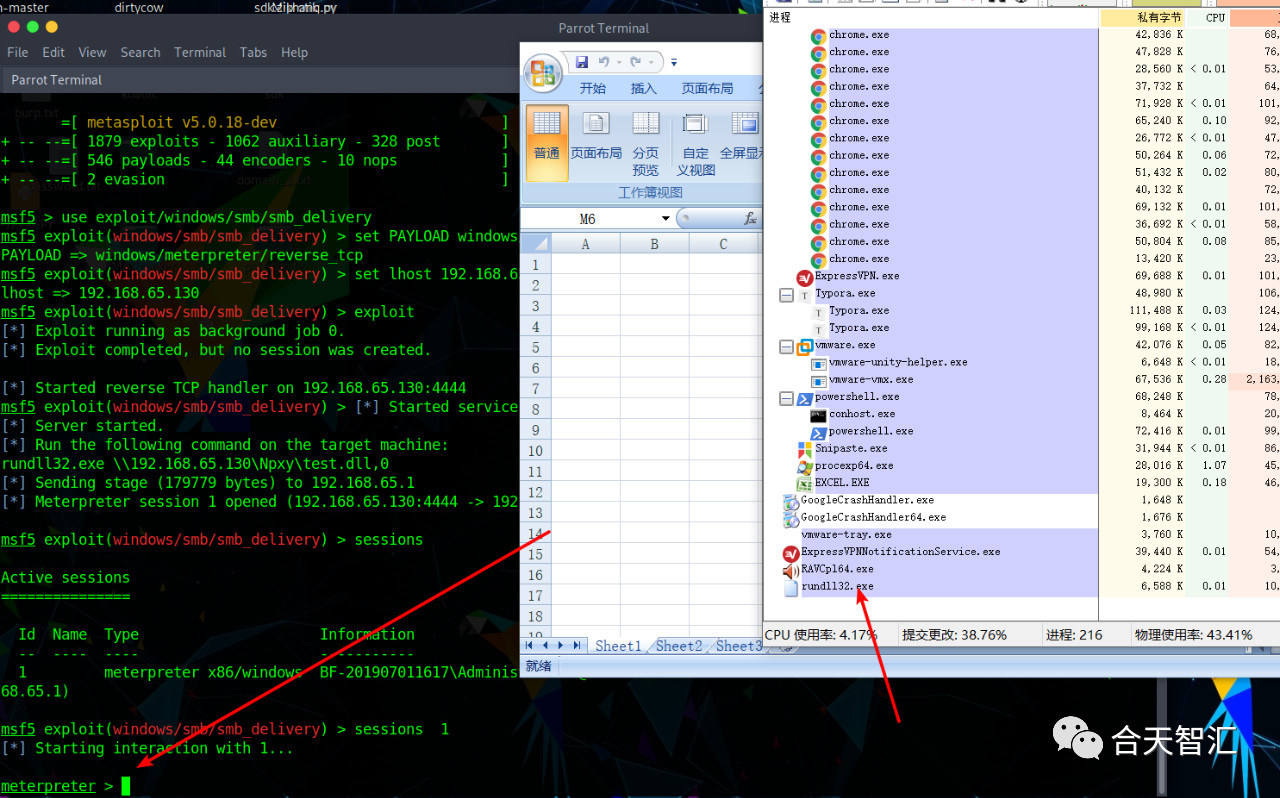Click the Excel select-all corner box

pyautogui.click(x=536, y=244)
